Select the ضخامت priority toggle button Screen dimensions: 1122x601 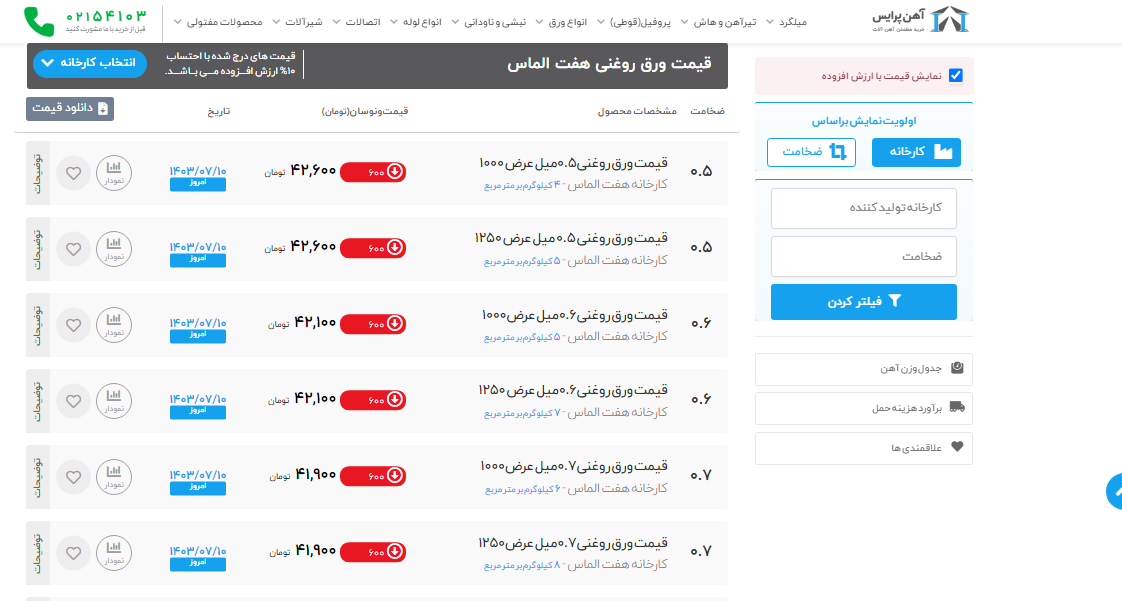(811, 152)
